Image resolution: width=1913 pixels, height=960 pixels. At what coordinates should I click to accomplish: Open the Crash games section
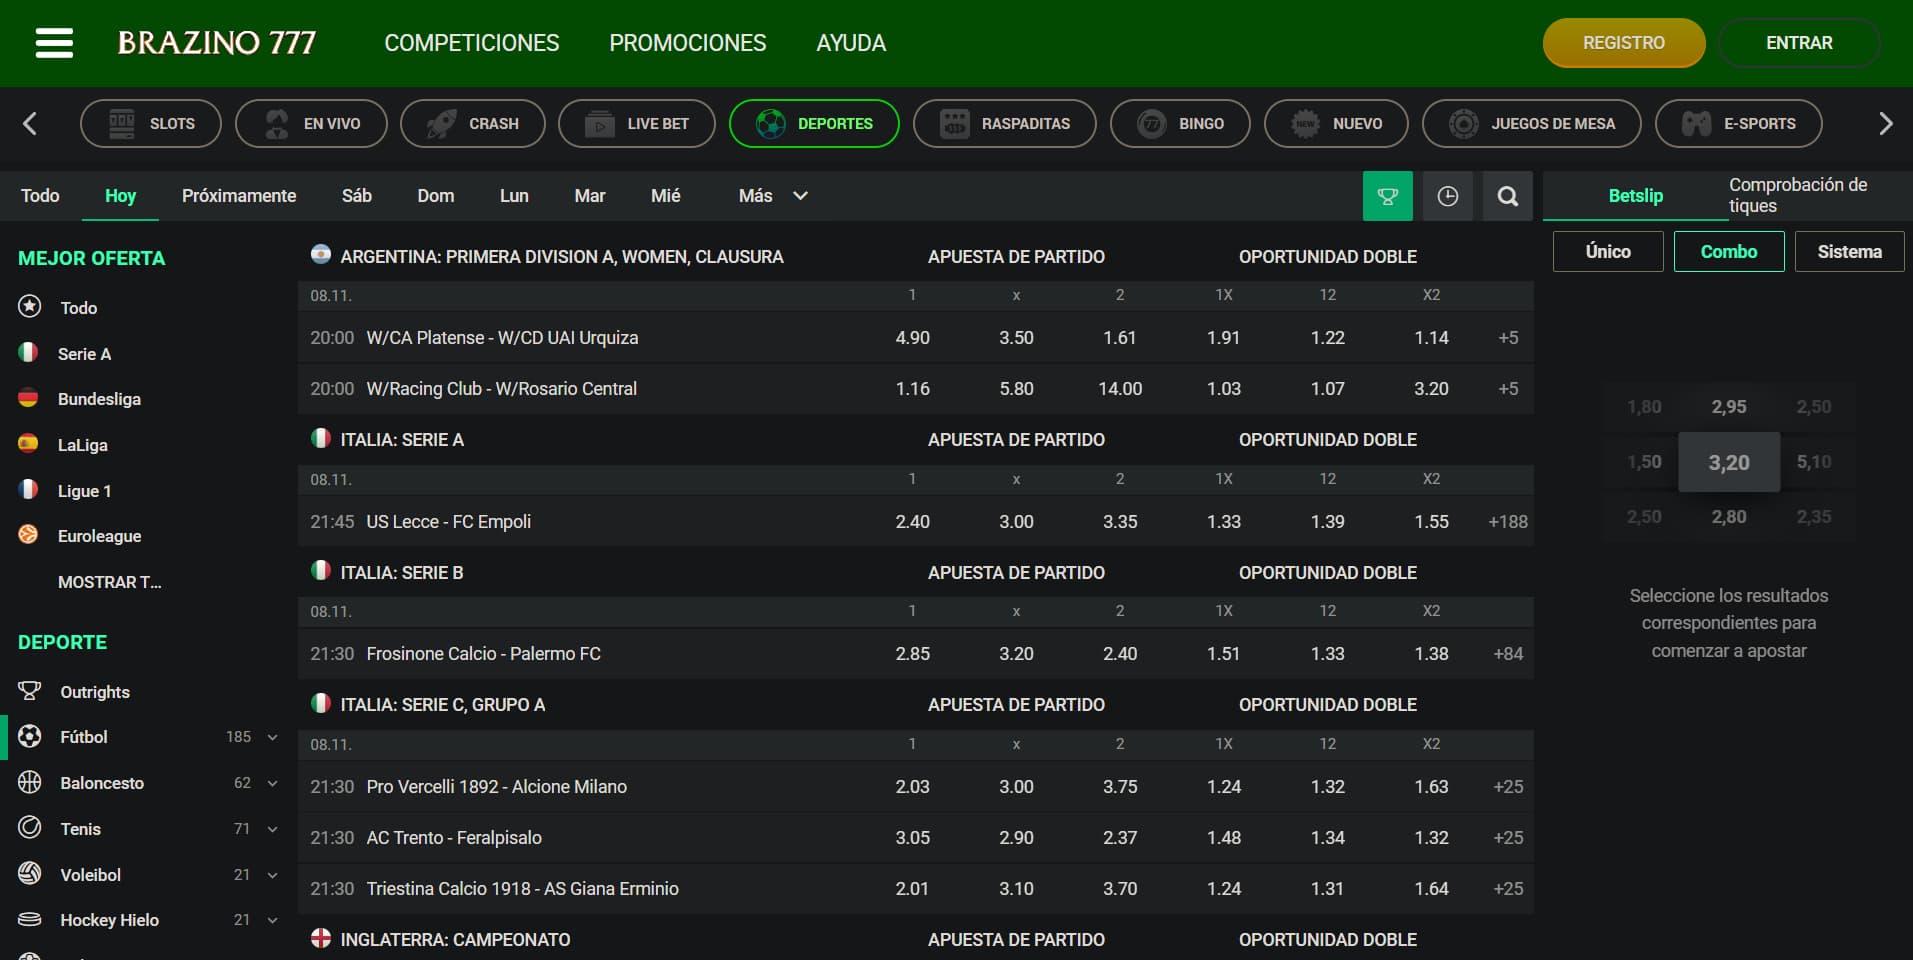point(472,123)
